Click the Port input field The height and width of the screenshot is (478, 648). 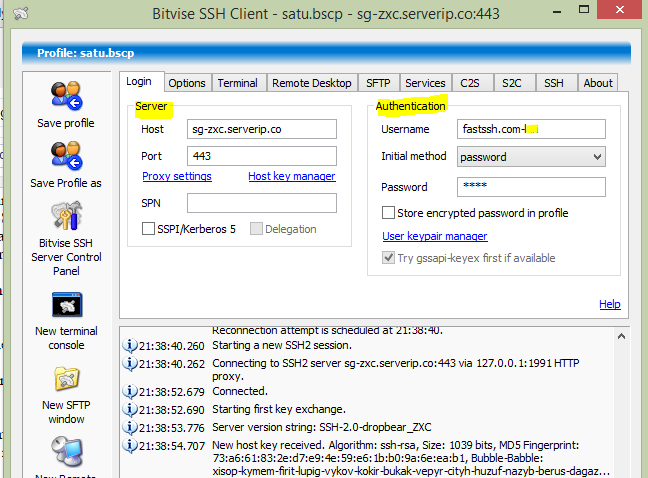click(262, 156)
